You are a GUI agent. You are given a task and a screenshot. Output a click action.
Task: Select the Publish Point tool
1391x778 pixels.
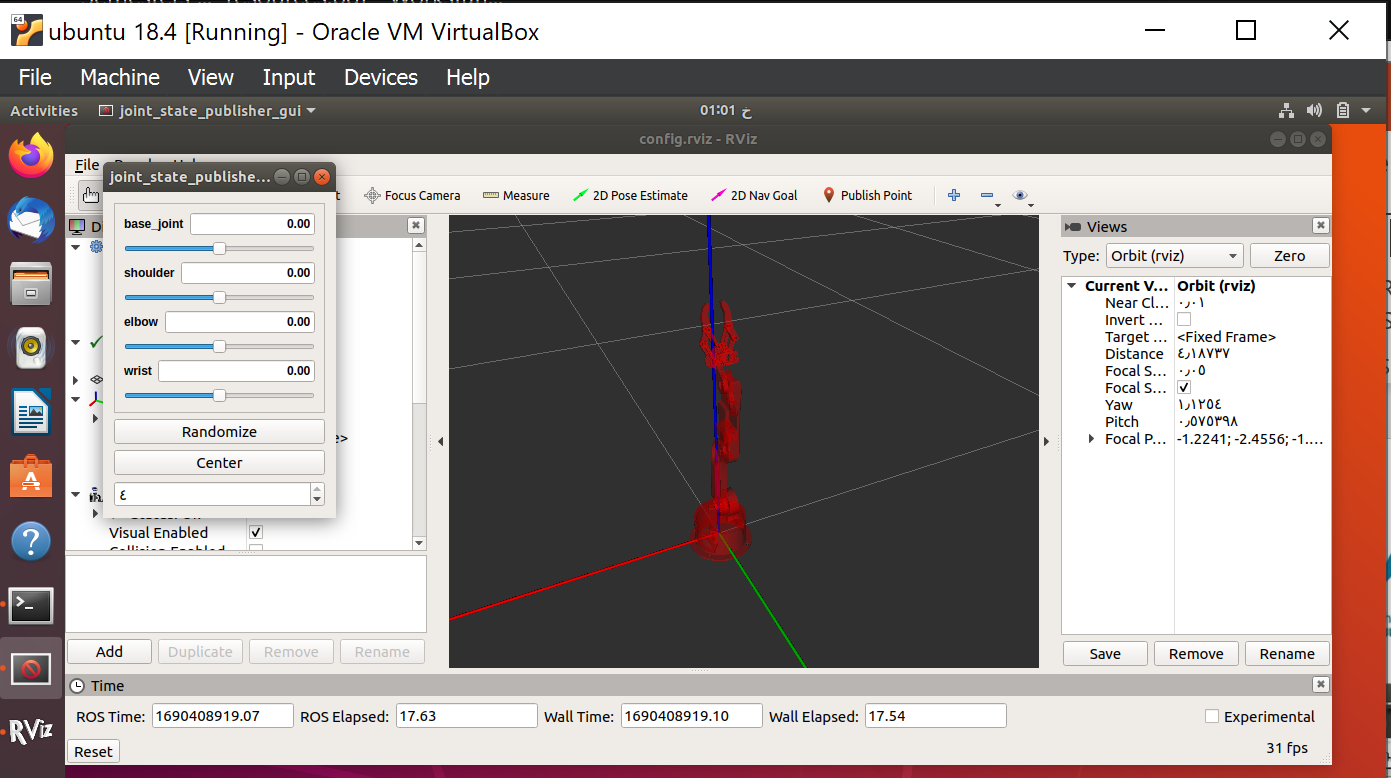867,195
